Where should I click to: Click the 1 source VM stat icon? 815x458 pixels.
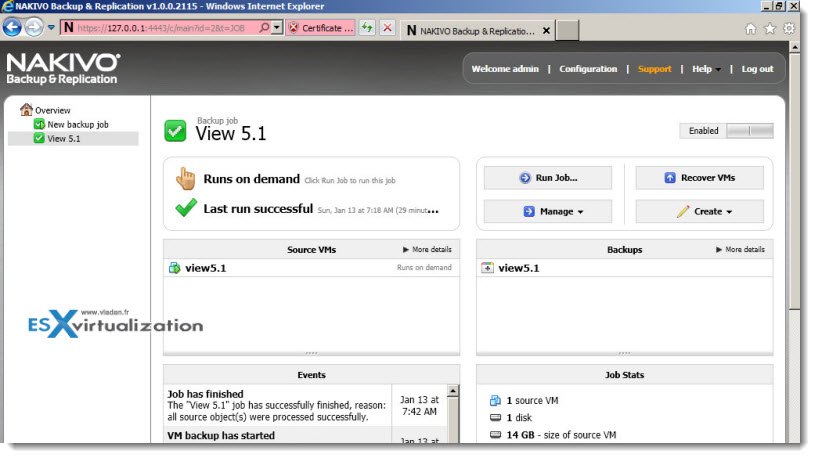pyautogui.click(x=495, y=400)
